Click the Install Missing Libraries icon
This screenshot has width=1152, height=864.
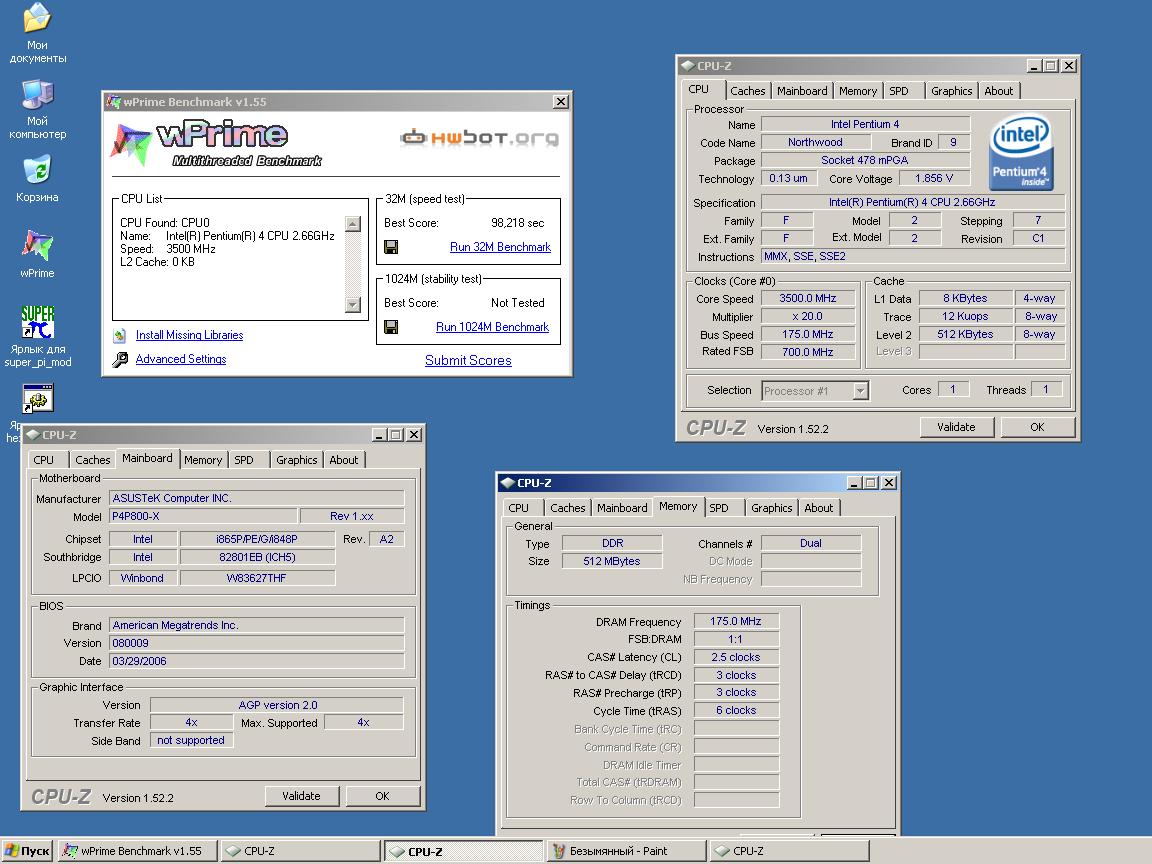pyautogui.click(x=120, y=335)
